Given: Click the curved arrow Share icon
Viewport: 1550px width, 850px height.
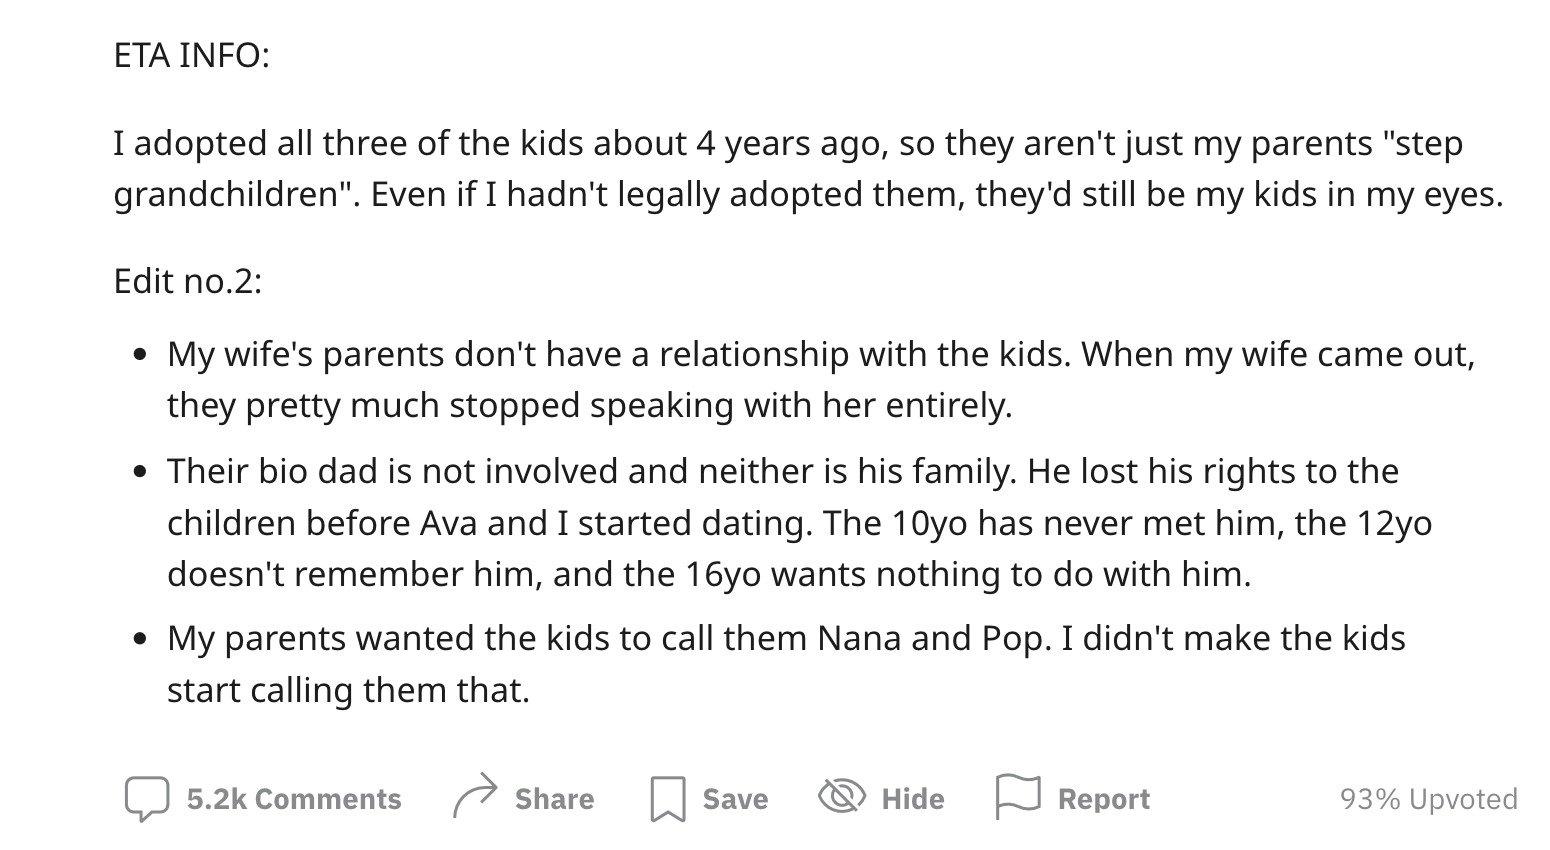Looking at the screenshot, I should (475, 796).
